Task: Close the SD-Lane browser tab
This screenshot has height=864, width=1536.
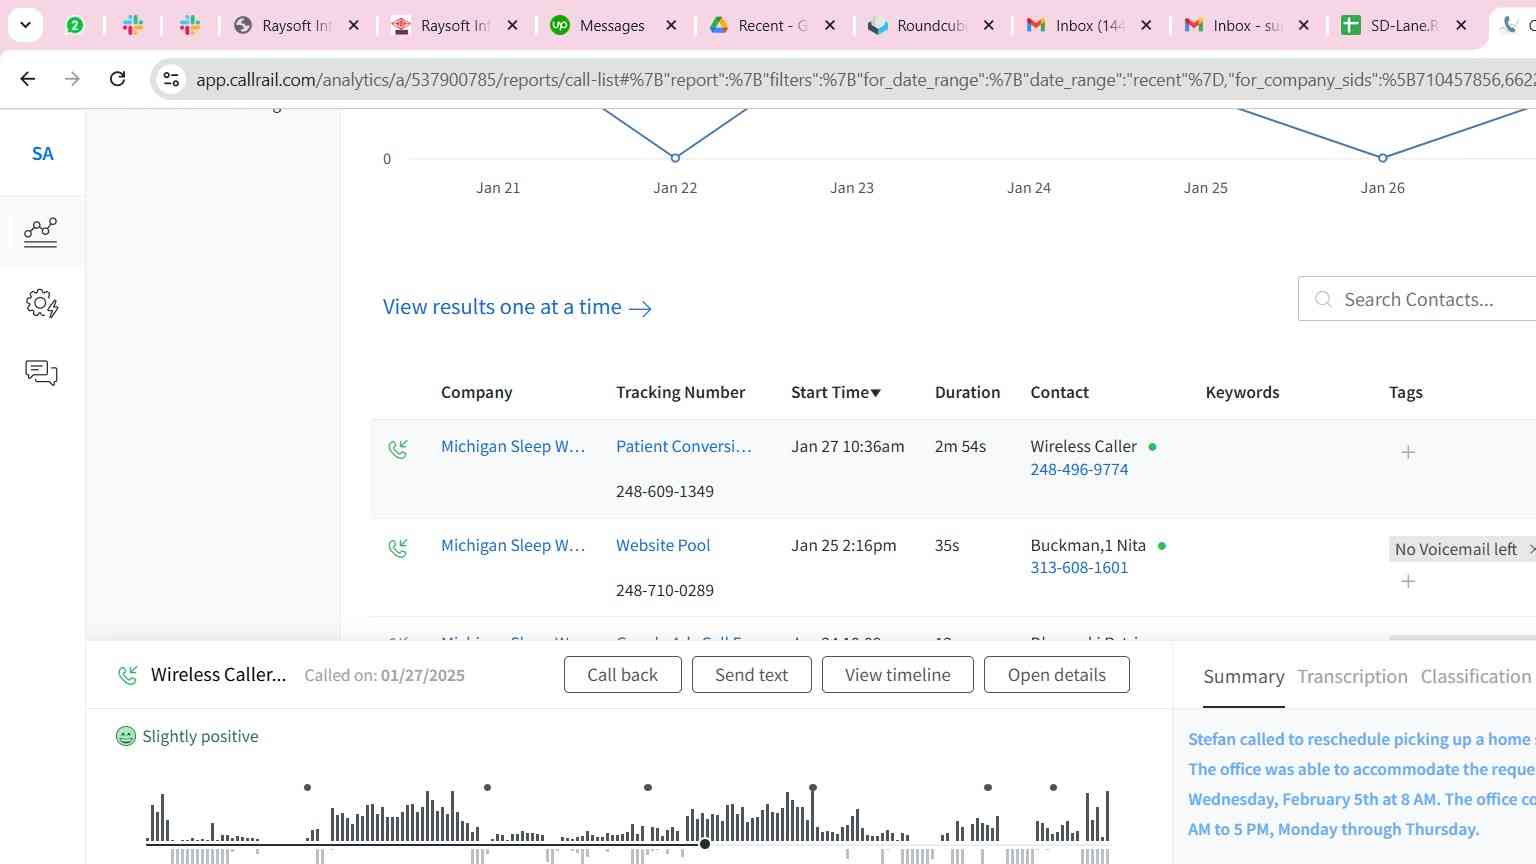Action: [1461, 26]
